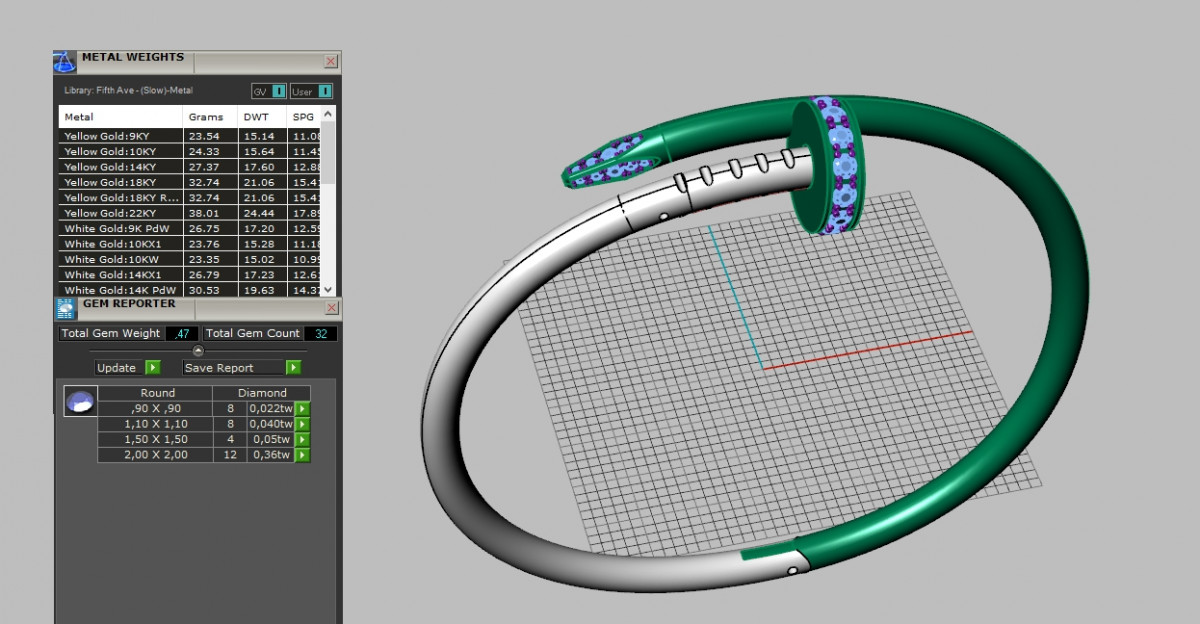Toggle the GV library switch
This screenshot has width=1200, height=624.
270,91
